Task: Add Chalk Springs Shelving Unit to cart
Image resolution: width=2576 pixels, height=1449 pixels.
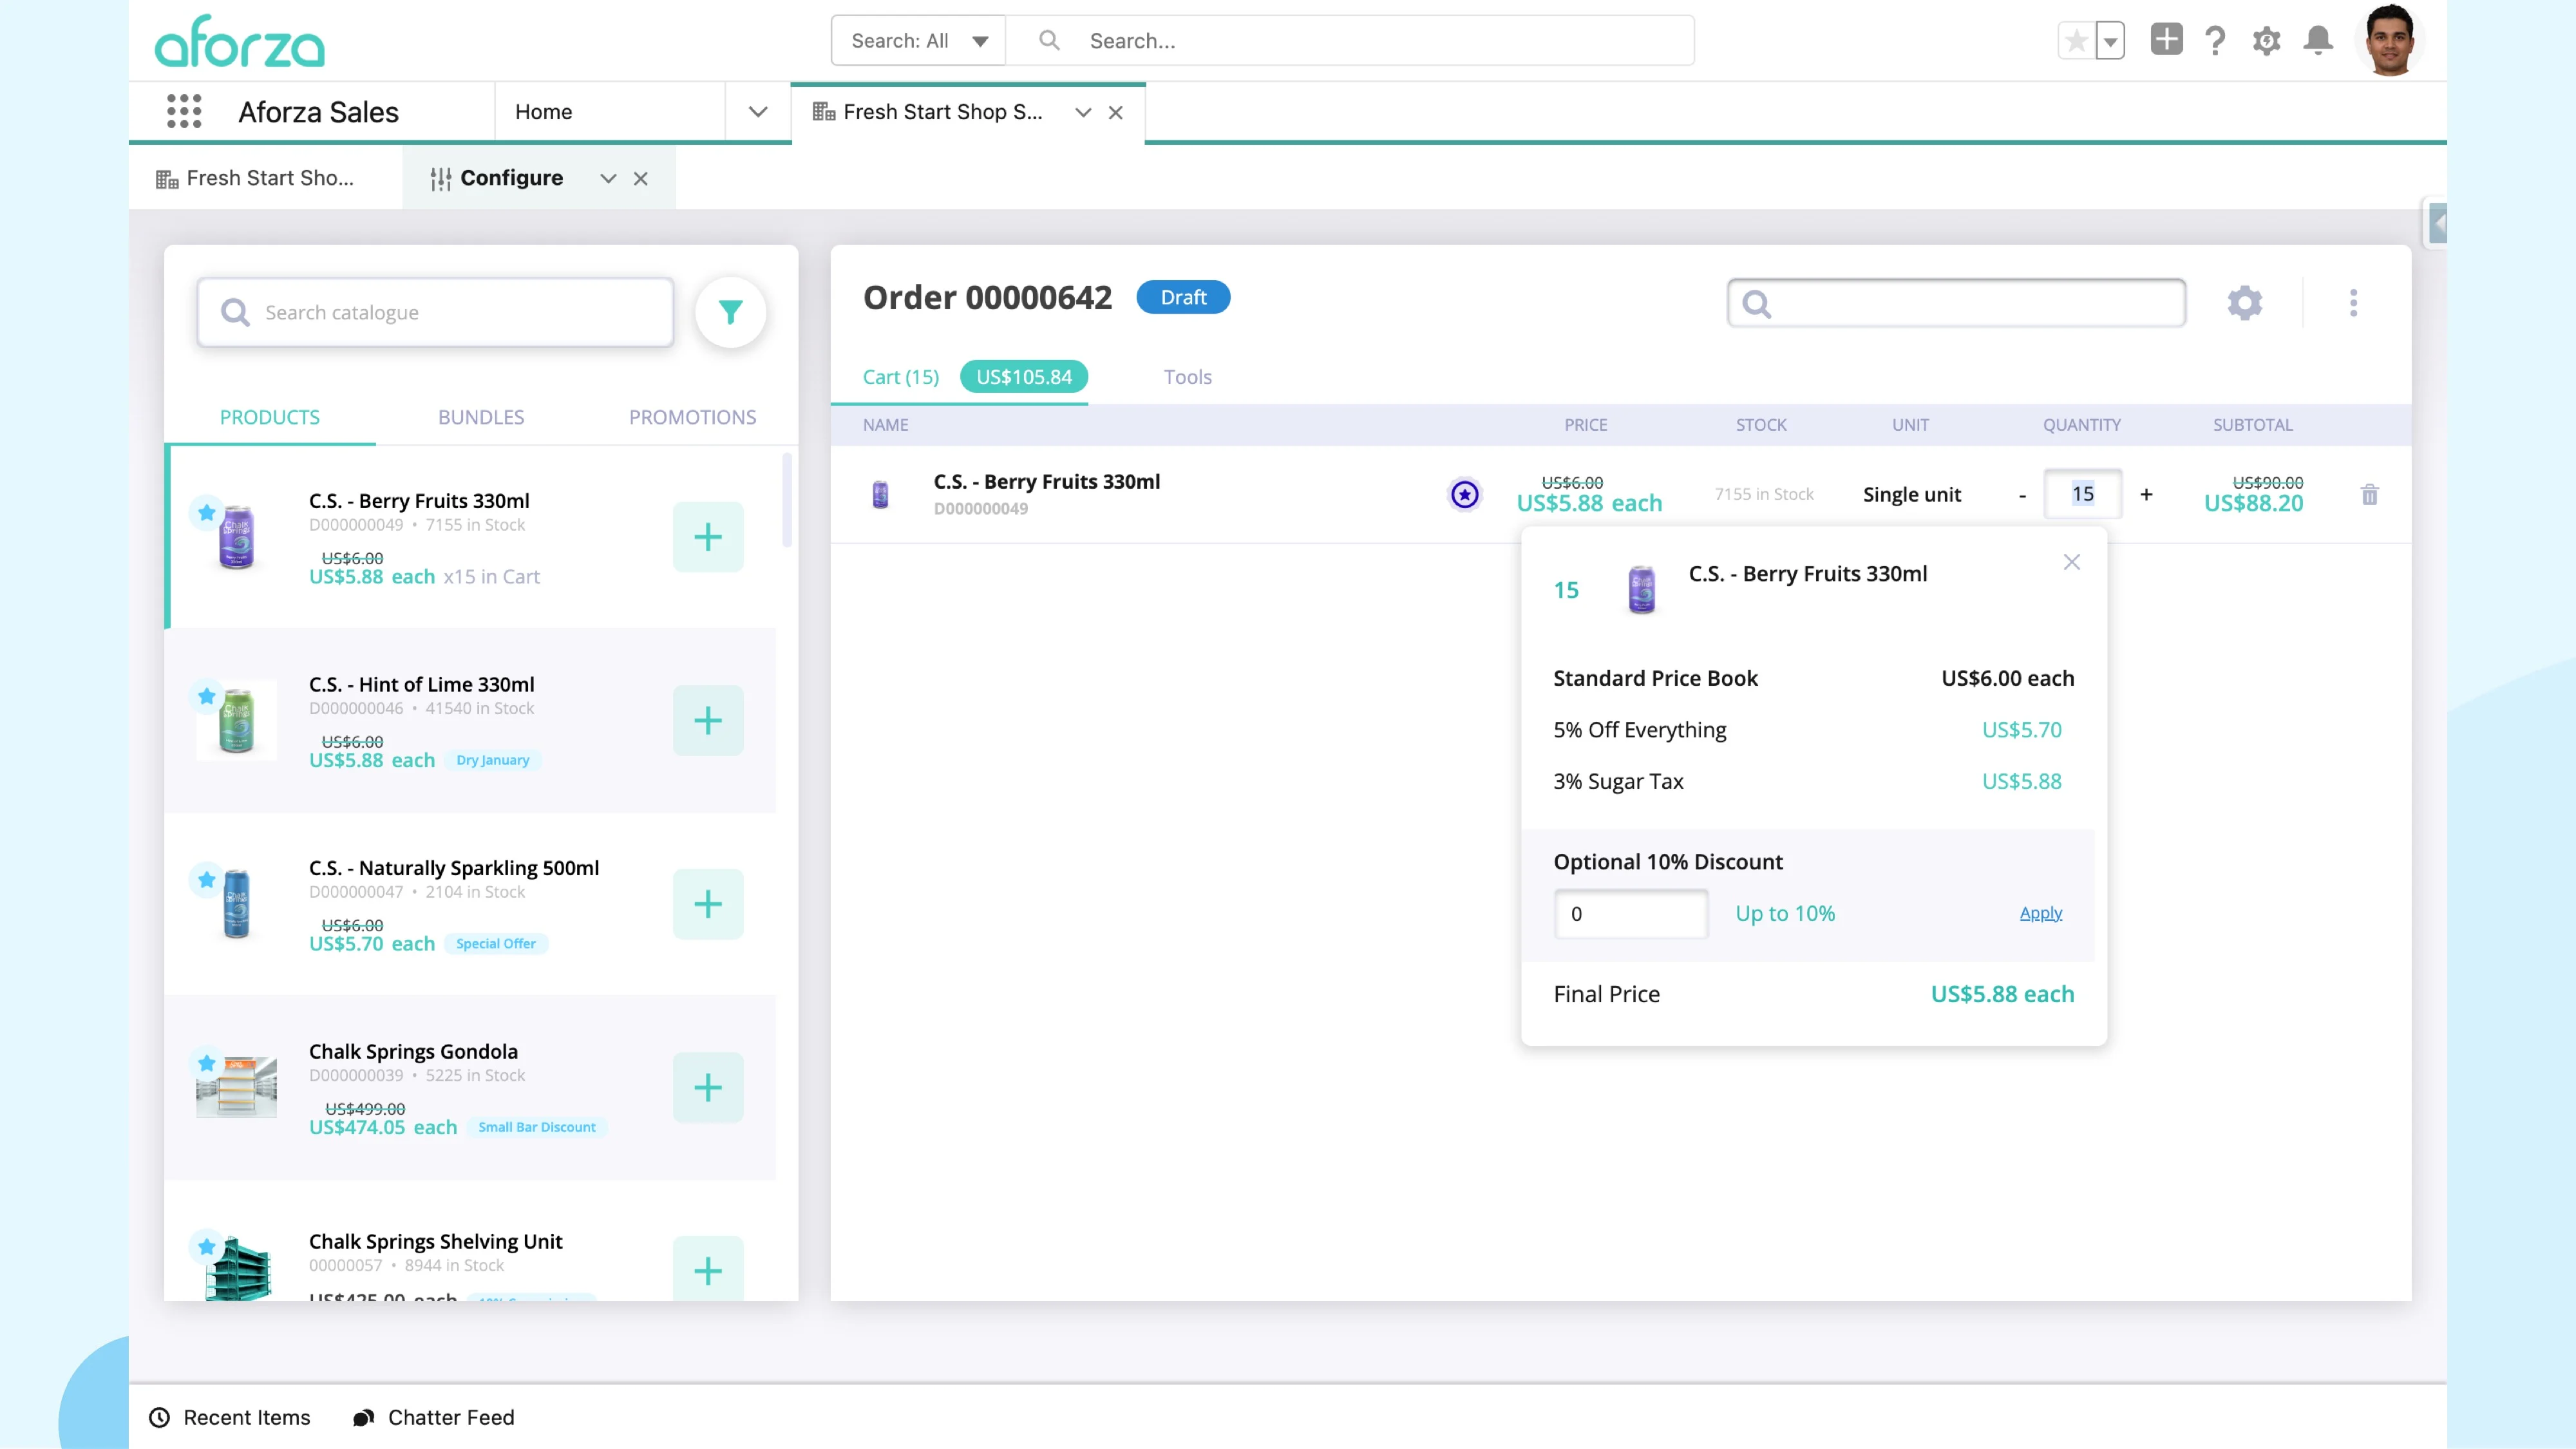Action: 708,1269
